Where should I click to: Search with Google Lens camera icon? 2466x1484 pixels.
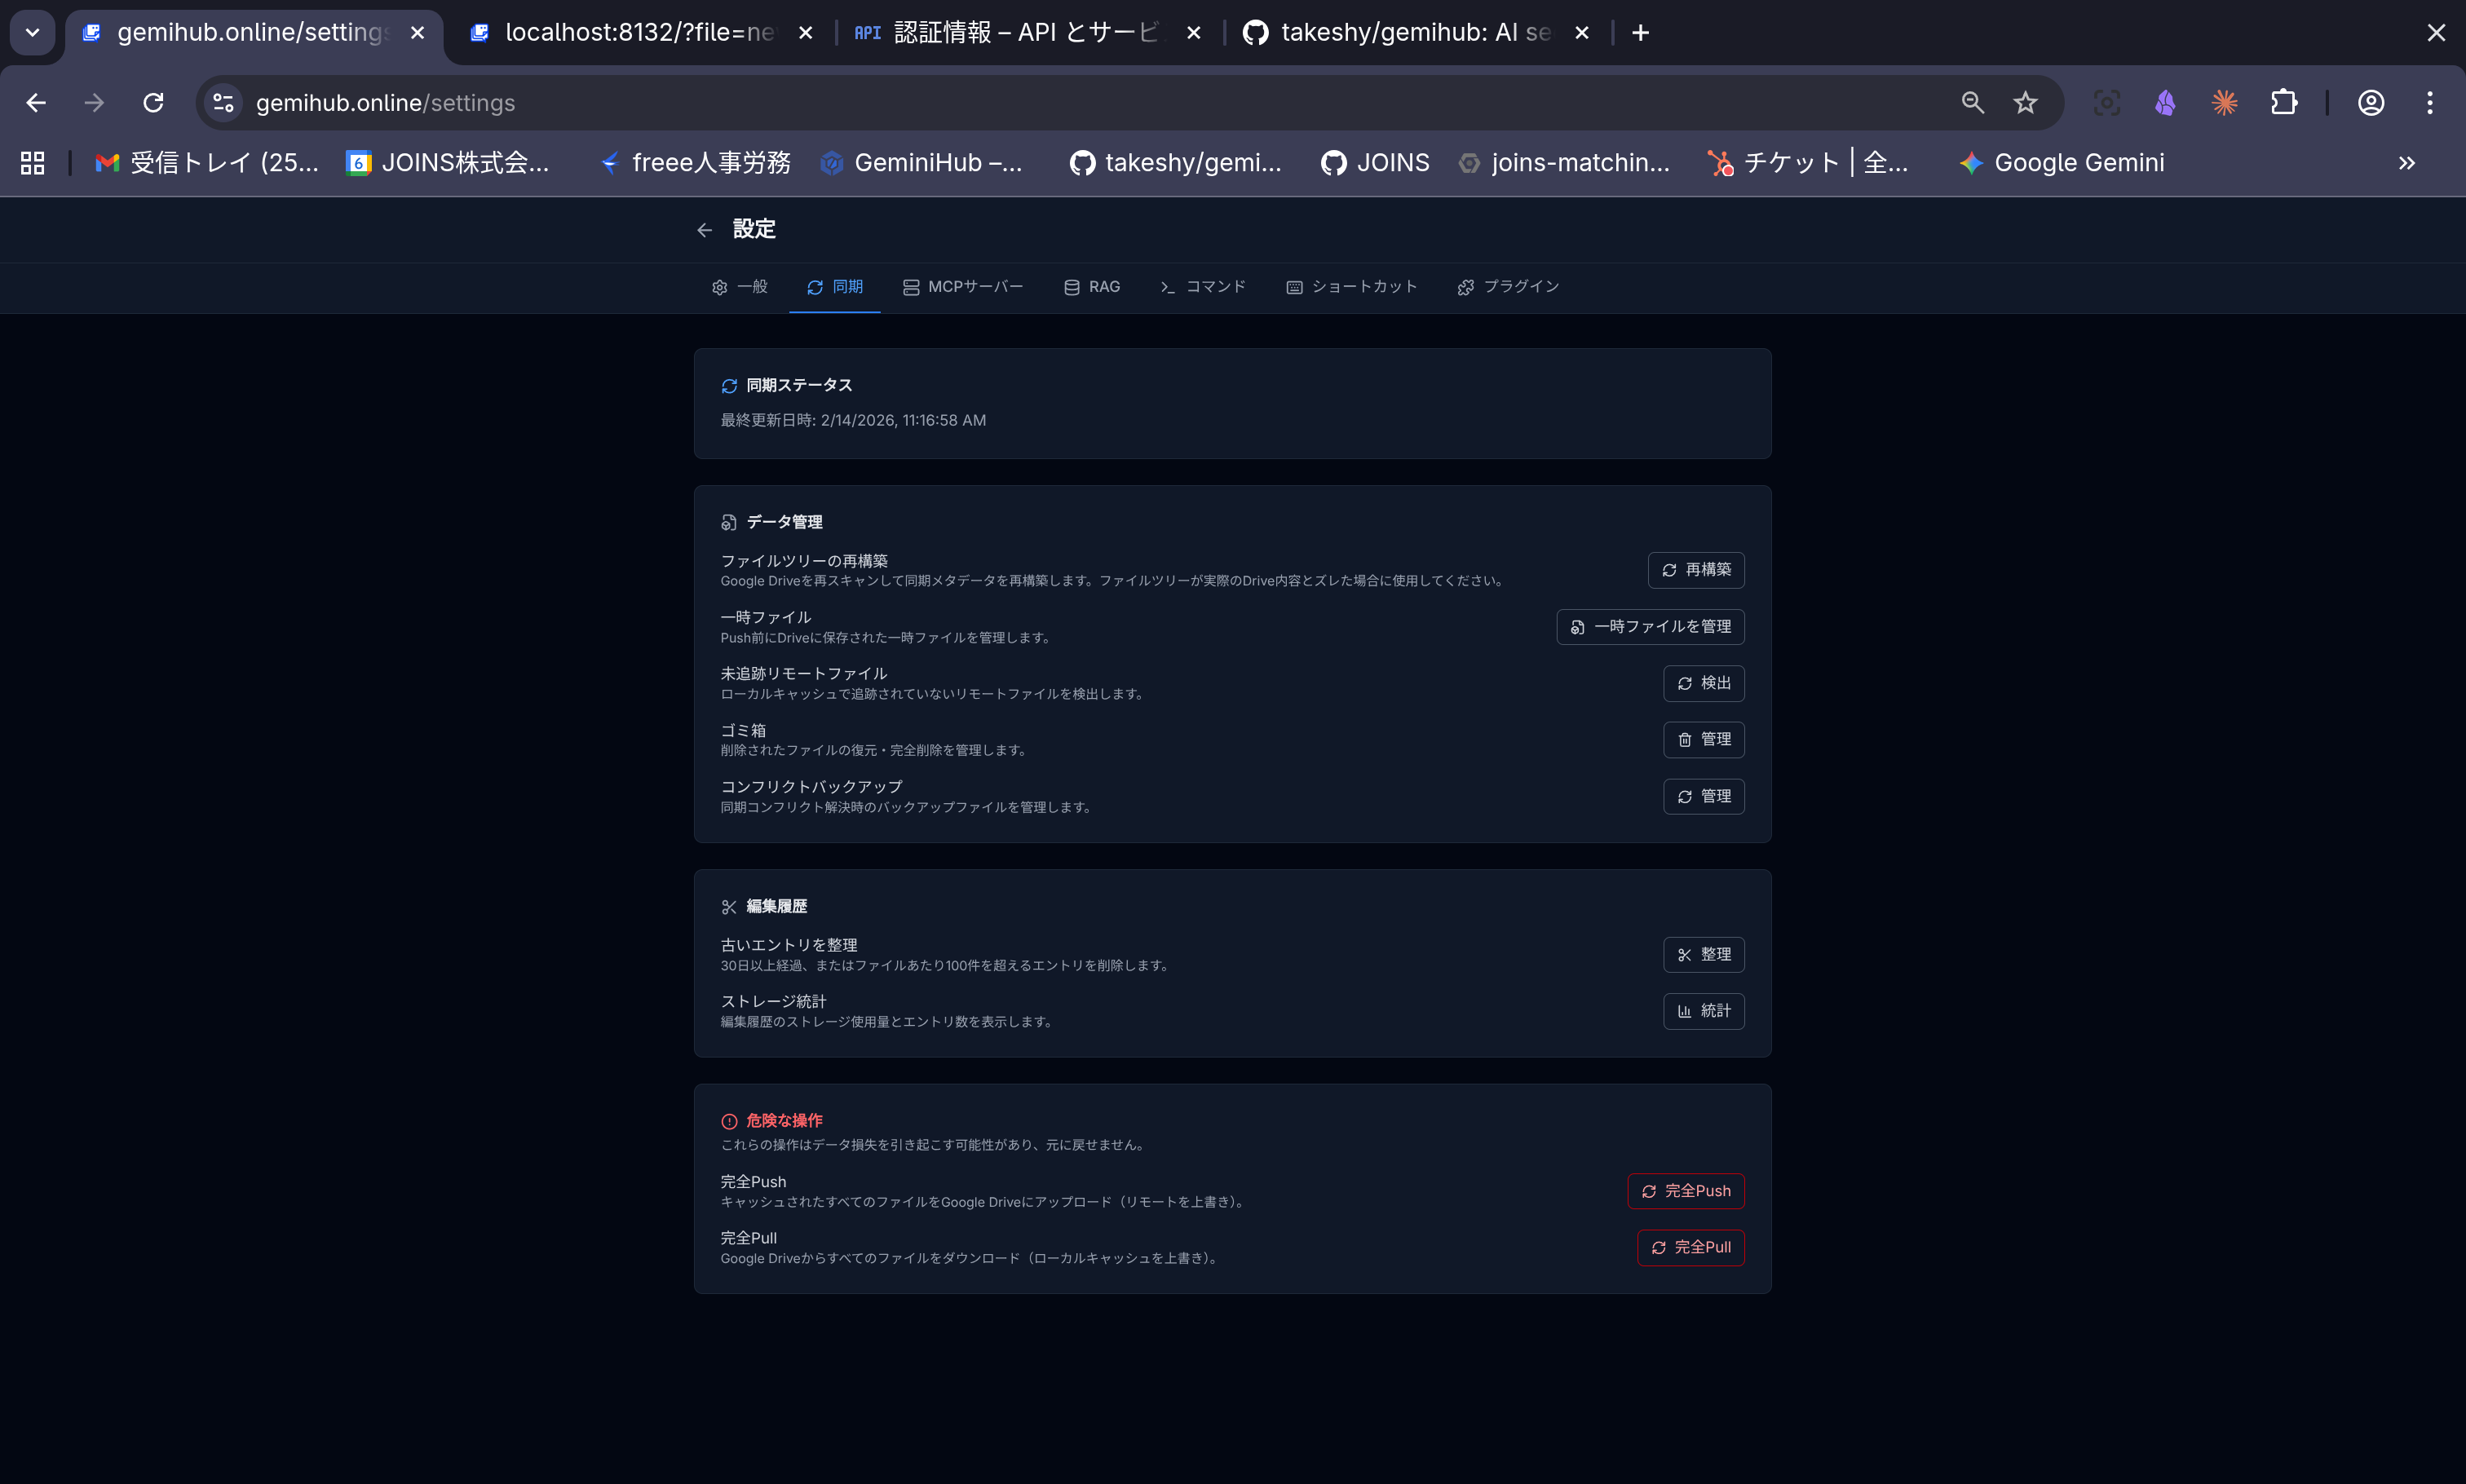pyautogui.click(x=2107, y=102)
